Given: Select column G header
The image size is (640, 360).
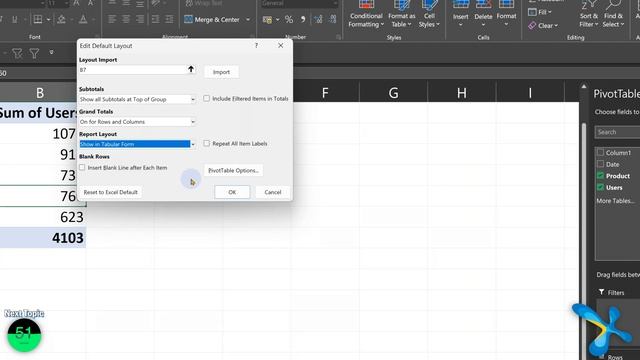Looking at the screenshot, I should tap(393, 93).
